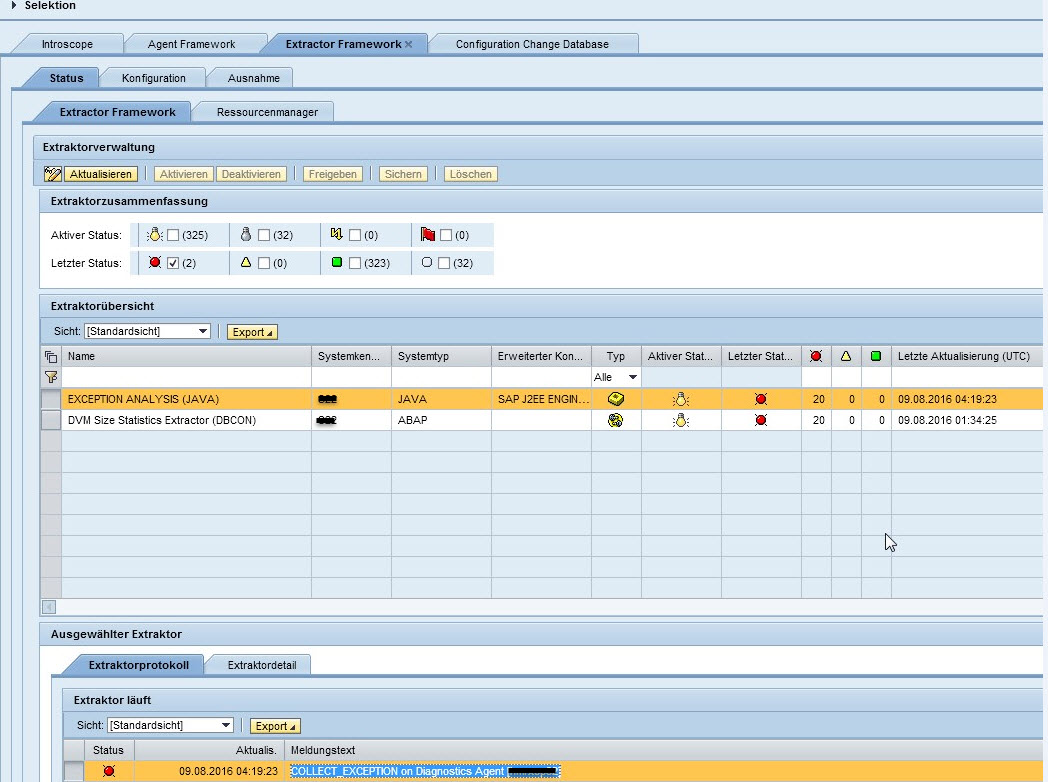The image size is (1048, 782).
Task: Open the Konfiguration tab
Action: tap(154, 78)
